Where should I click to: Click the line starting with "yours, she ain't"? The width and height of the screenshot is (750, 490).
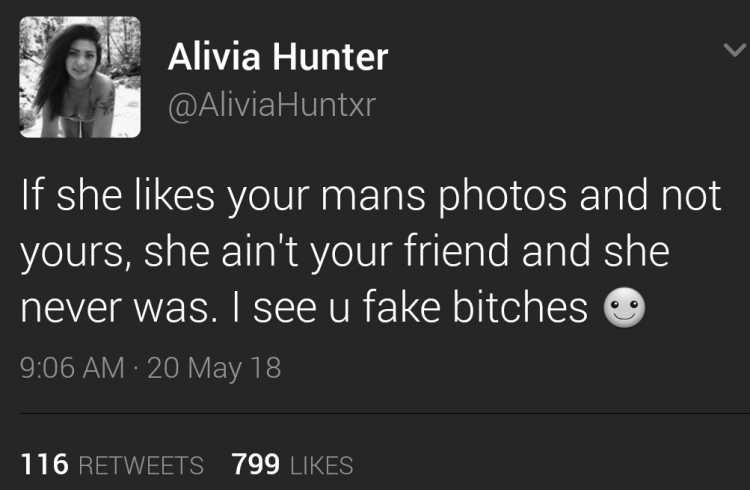coord(345,252)
